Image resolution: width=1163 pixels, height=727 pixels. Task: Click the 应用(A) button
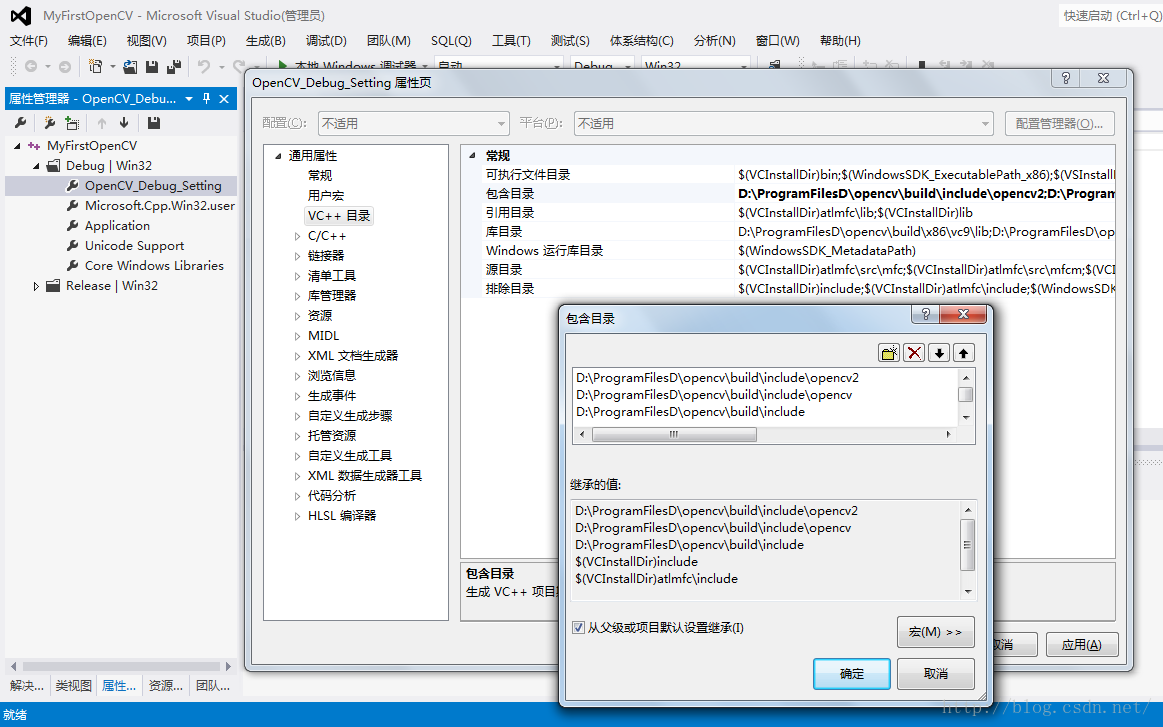click(1081, 645)
